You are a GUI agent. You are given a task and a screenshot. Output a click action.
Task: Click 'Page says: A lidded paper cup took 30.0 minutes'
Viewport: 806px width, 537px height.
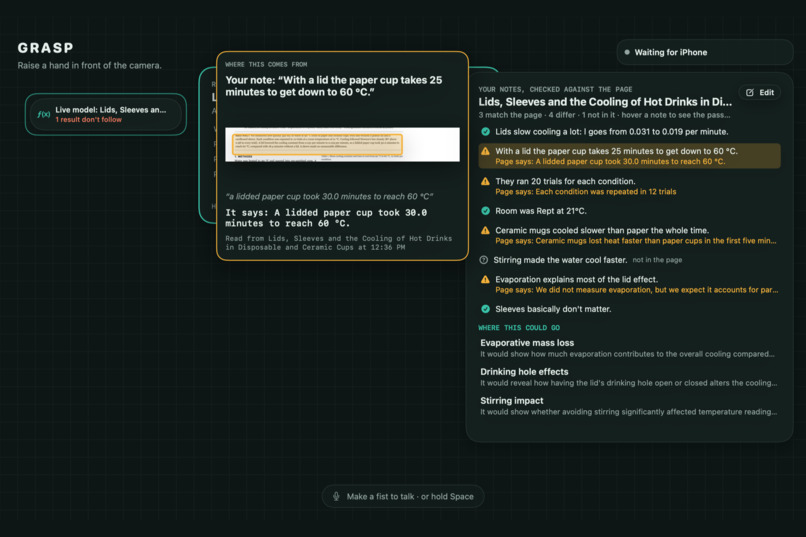click(610, 161)
